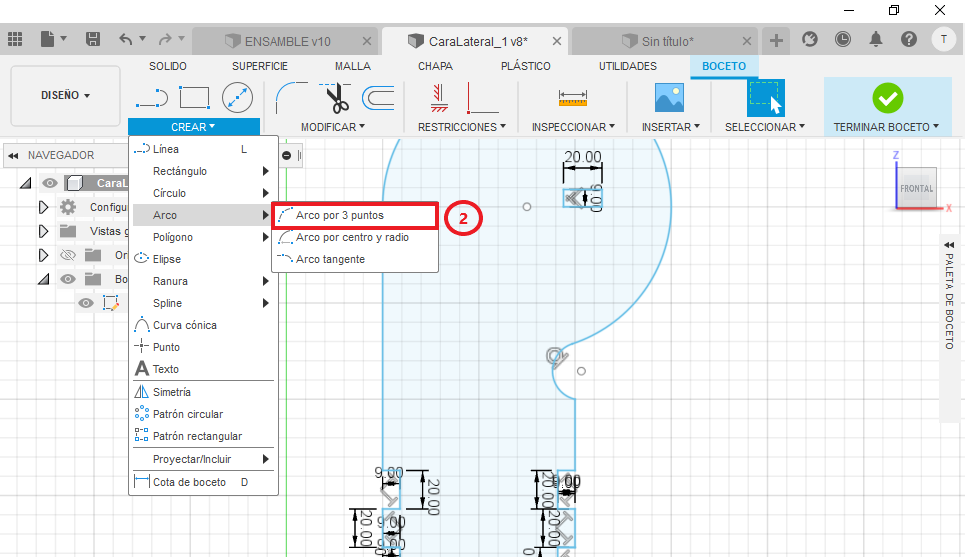Select the Trim scissors tool
Screen dimensions: 965x557
[336, 98]
